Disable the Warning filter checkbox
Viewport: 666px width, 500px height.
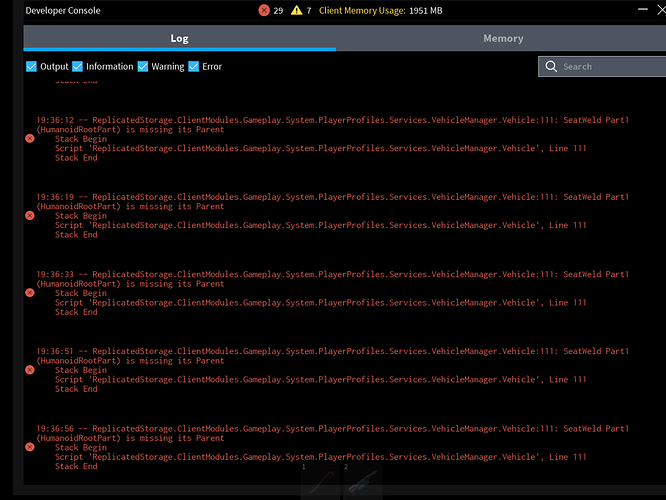pyautogui.click(x=143, y=67)
